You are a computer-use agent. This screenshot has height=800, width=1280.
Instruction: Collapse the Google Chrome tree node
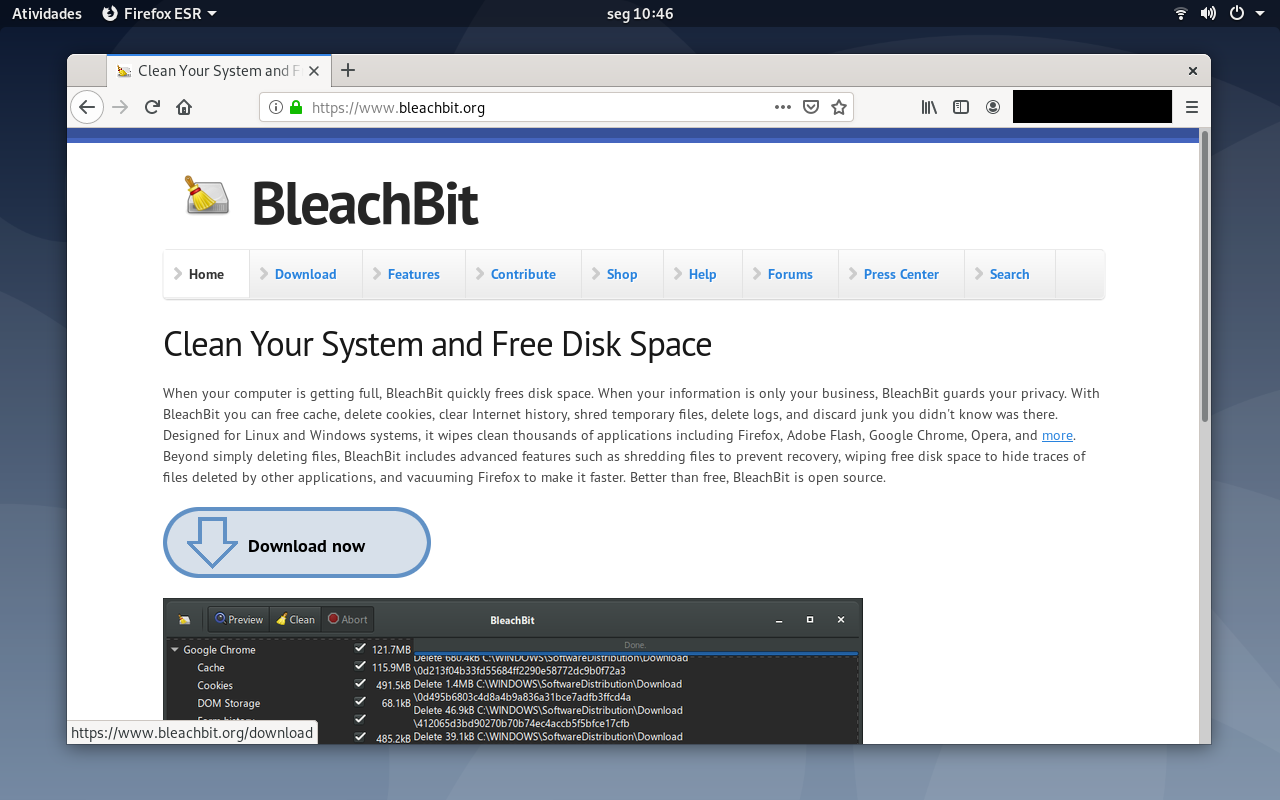(x=175, y=650)
